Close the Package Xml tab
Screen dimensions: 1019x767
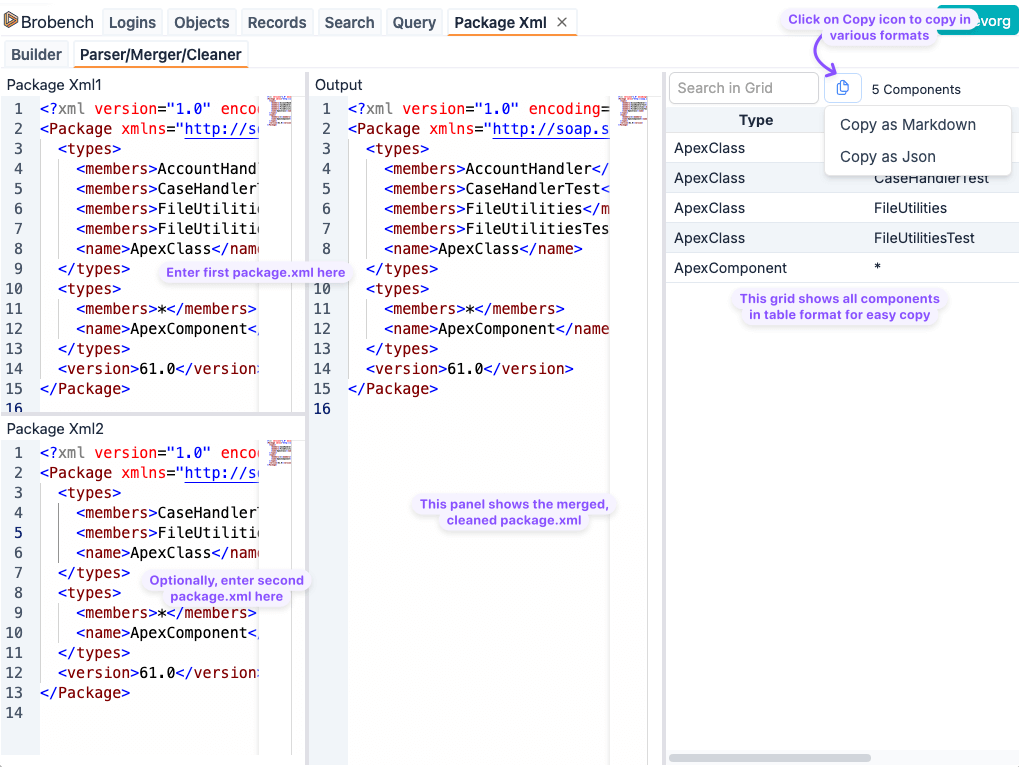(562, 22)
